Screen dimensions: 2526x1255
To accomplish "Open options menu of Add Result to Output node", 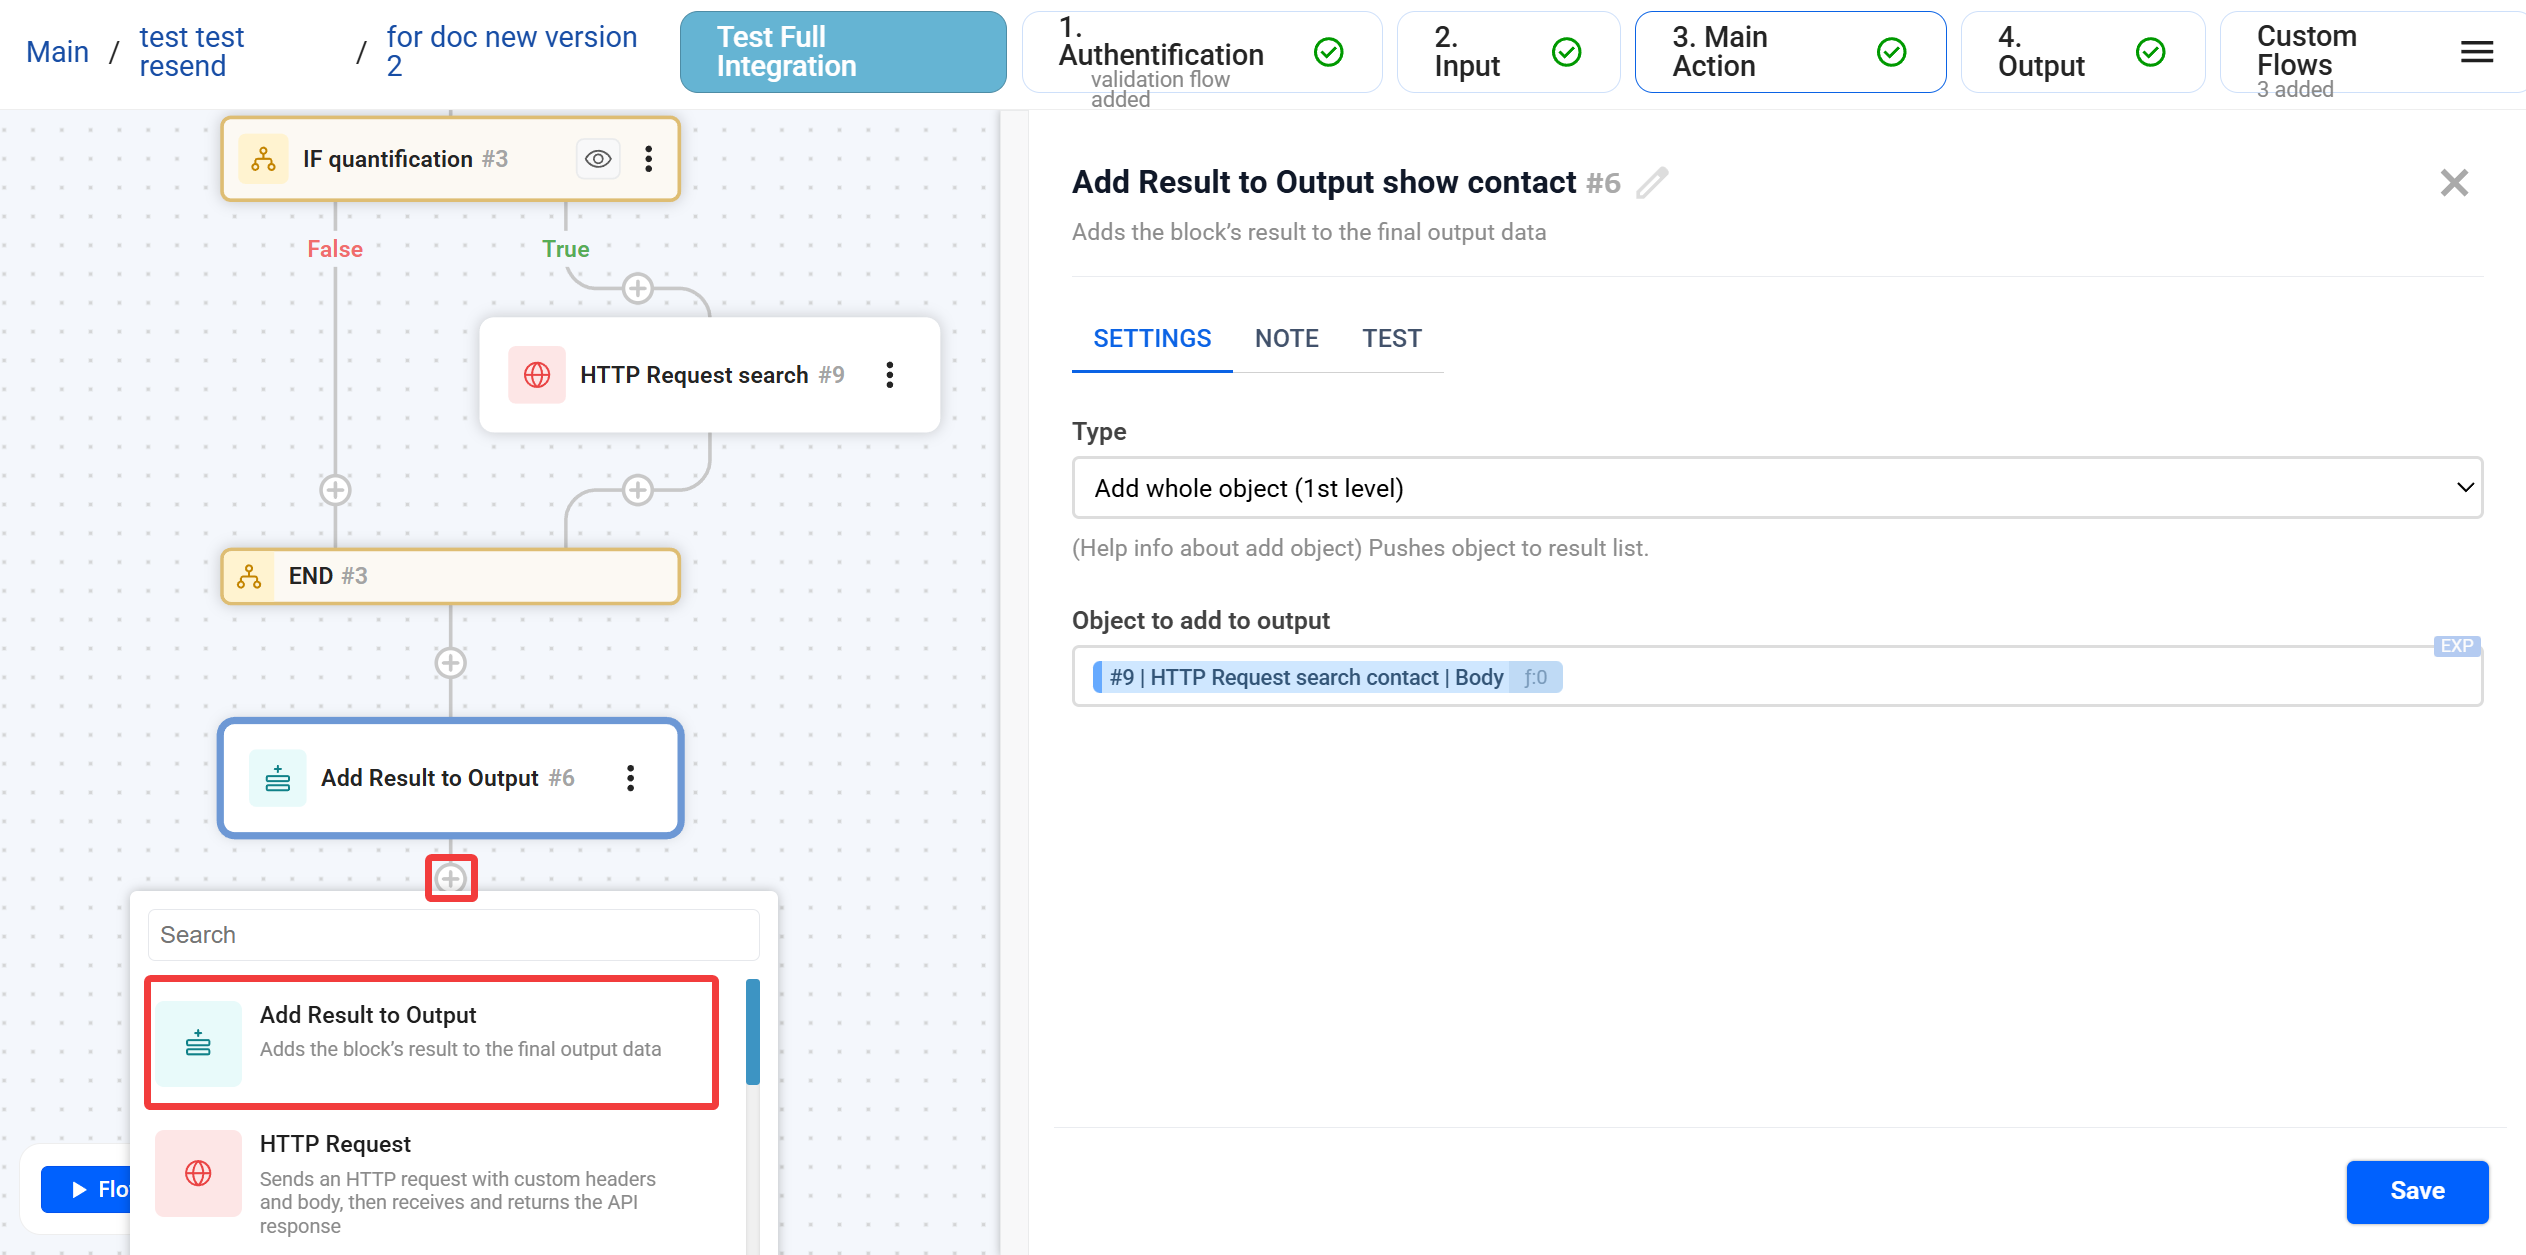I will [631, 778].
